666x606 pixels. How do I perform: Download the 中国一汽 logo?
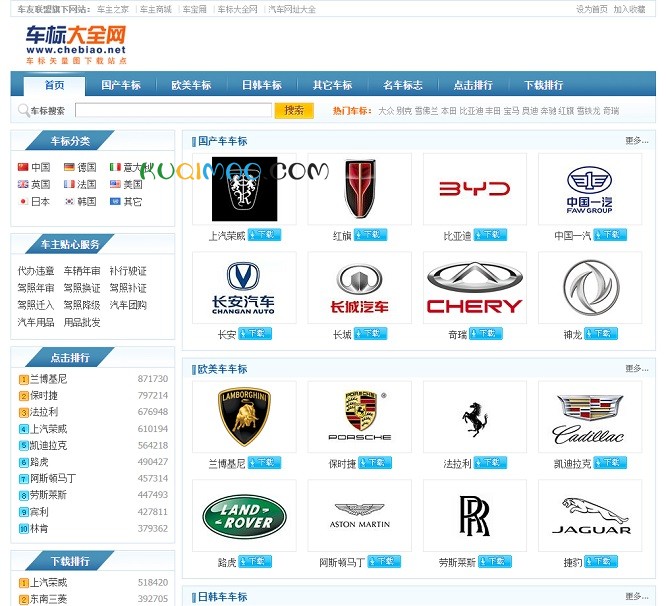(x=610, y=235)
